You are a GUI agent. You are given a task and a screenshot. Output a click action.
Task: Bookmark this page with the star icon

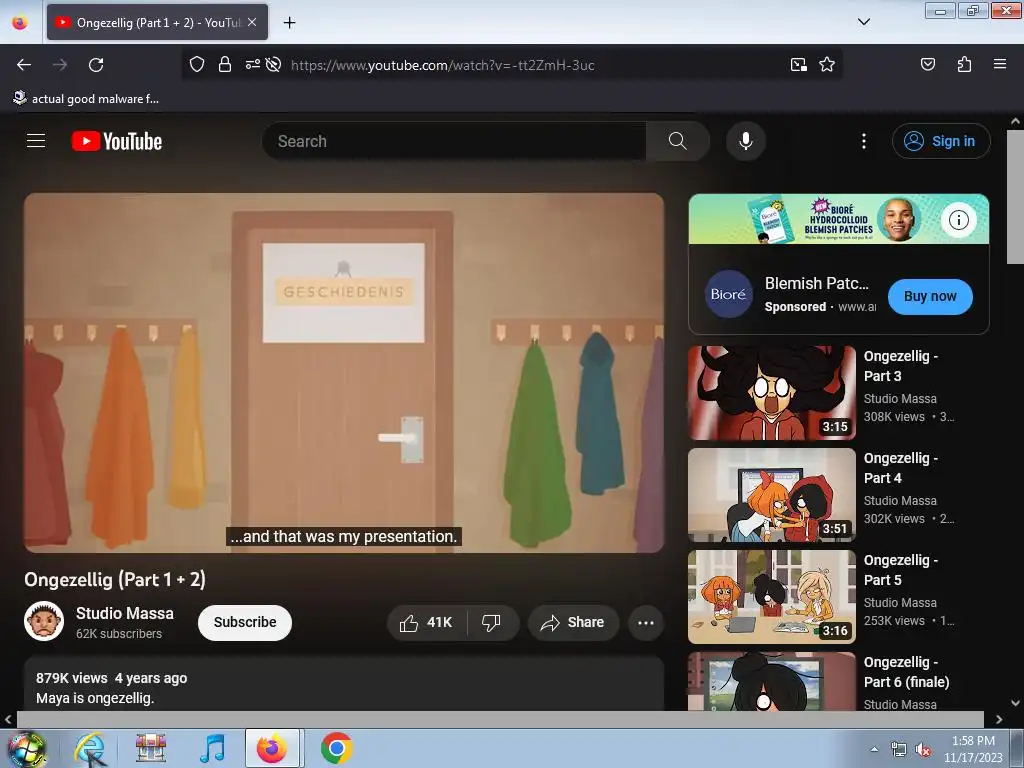(x=827, y=64)
